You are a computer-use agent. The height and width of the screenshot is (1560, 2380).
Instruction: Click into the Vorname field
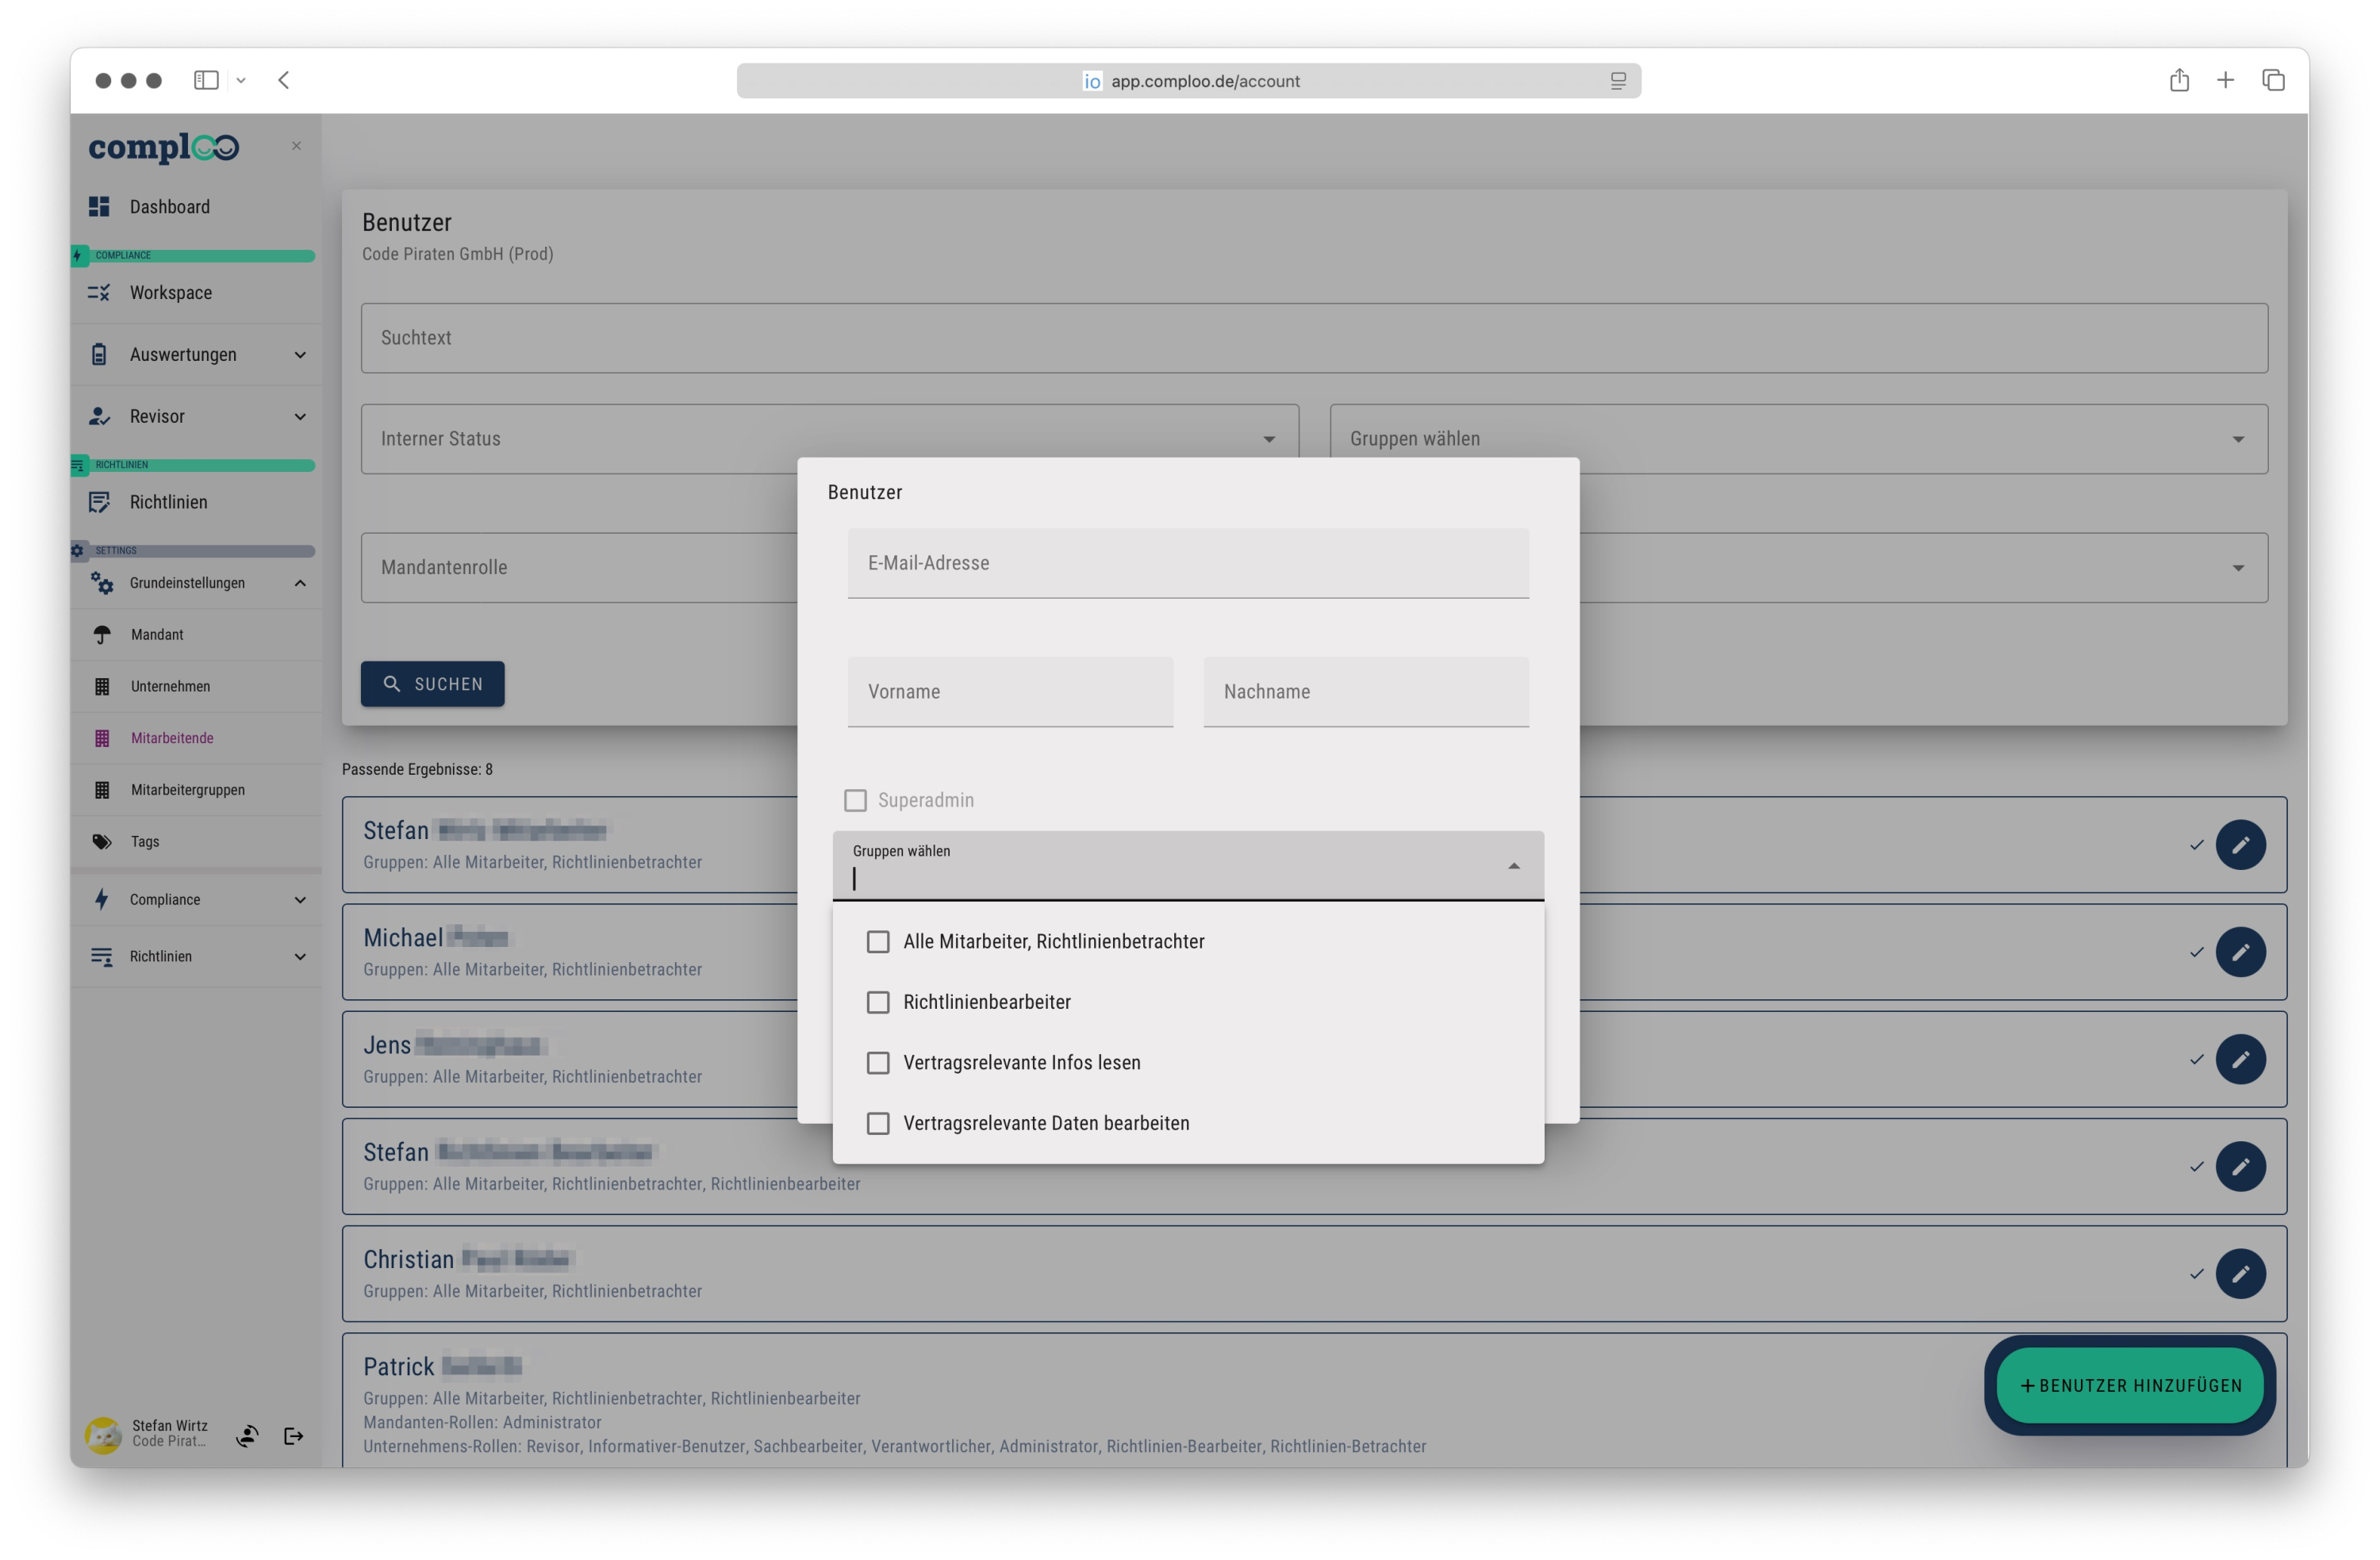pyautogui.click(x=1010, y=692)
